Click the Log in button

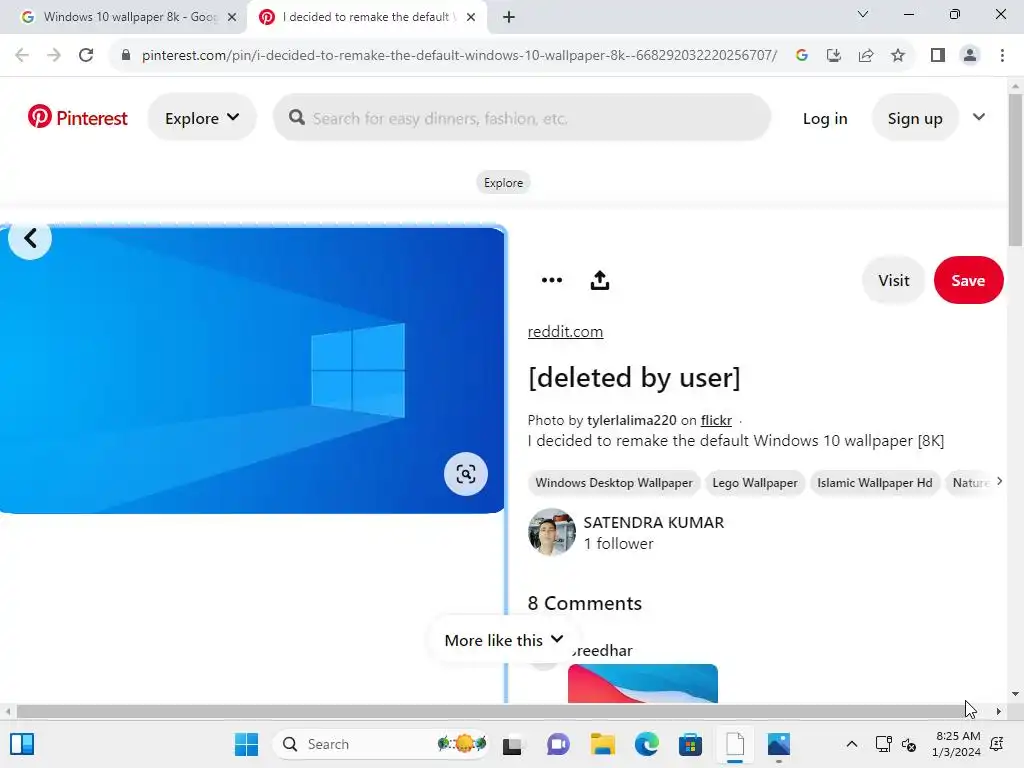tap(825, 118)
